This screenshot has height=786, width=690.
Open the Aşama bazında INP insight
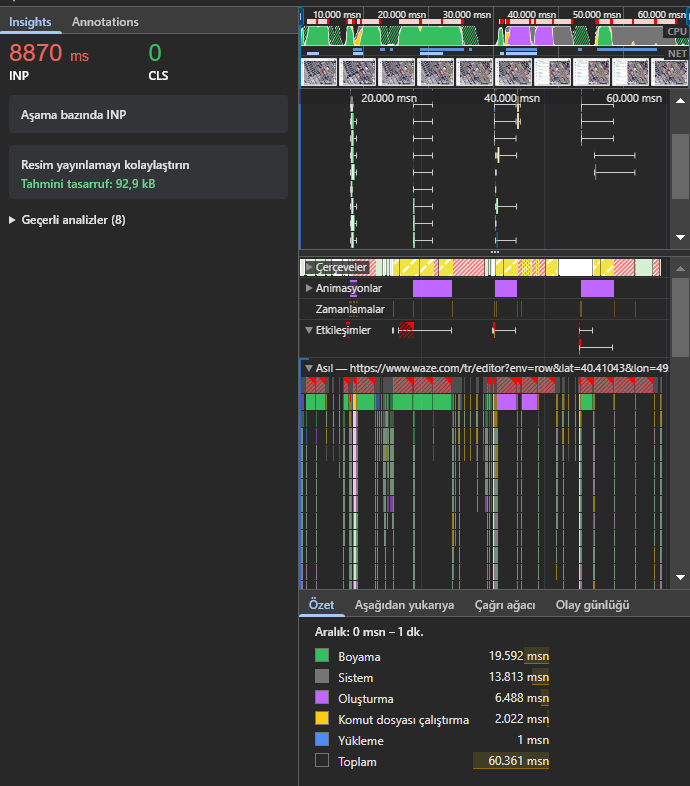(x=148, y=115)
